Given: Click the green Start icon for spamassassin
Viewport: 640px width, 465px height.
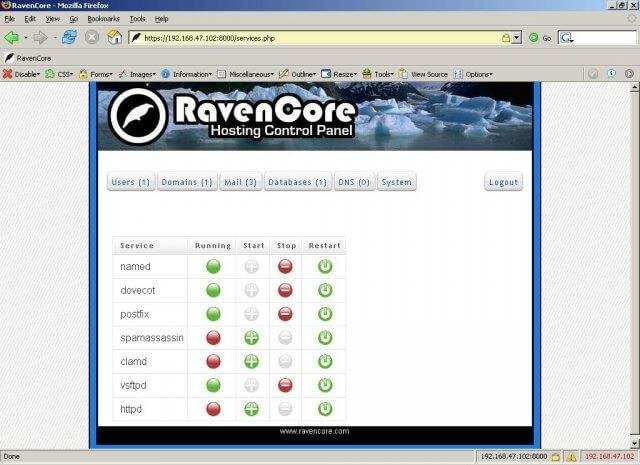Looking at the screenshot, I should (252, 337).
